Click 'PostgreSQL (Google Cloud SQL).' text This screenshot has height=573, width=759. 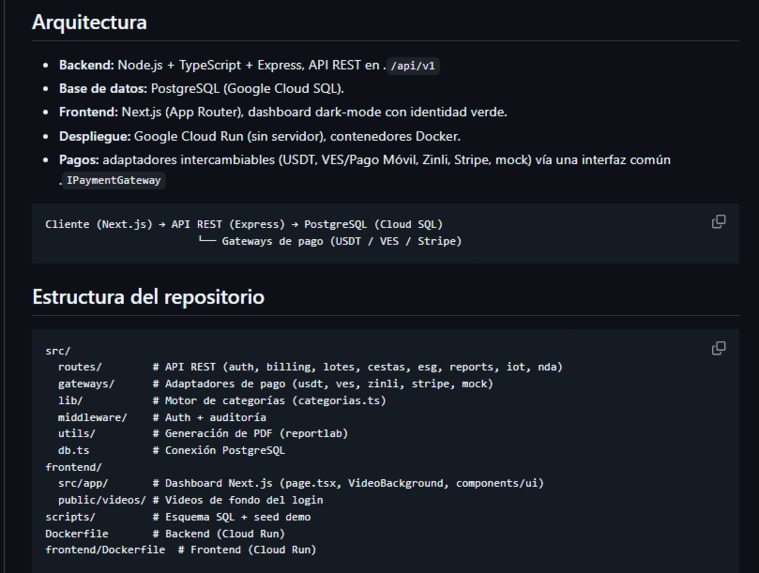pos(247,89)
